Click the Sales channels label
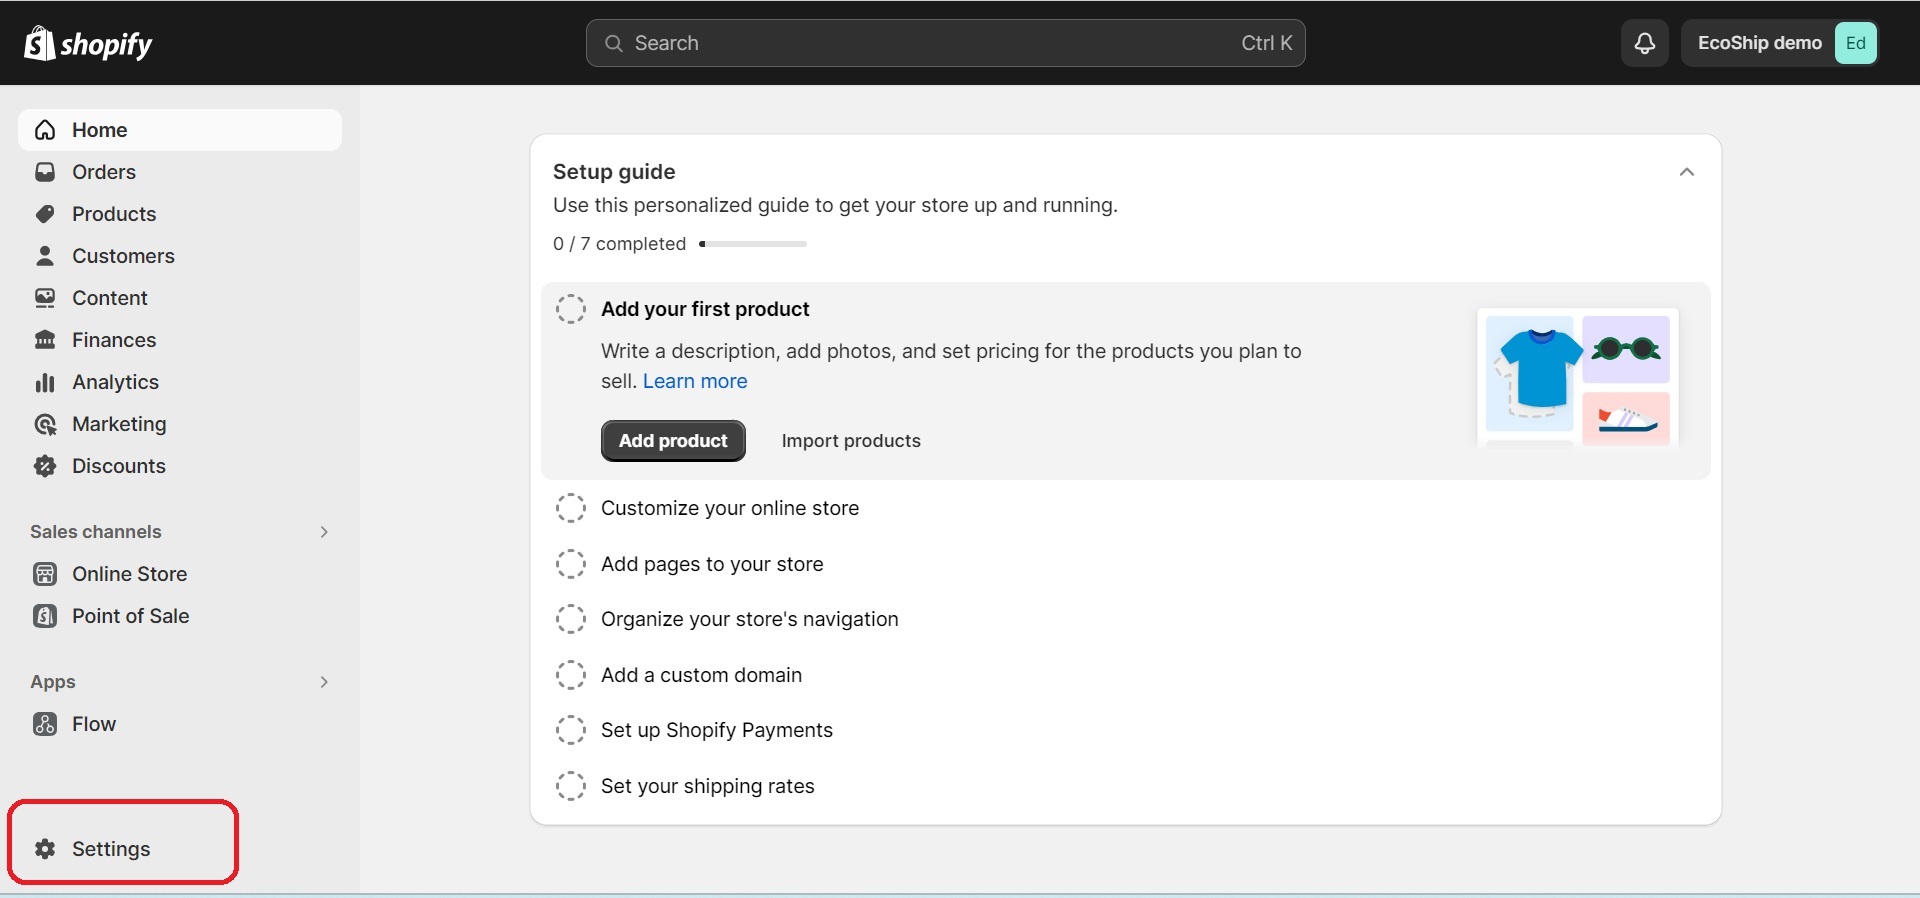Image resolution: width=1920 pixels, height=898 pixels. point(96,532)
